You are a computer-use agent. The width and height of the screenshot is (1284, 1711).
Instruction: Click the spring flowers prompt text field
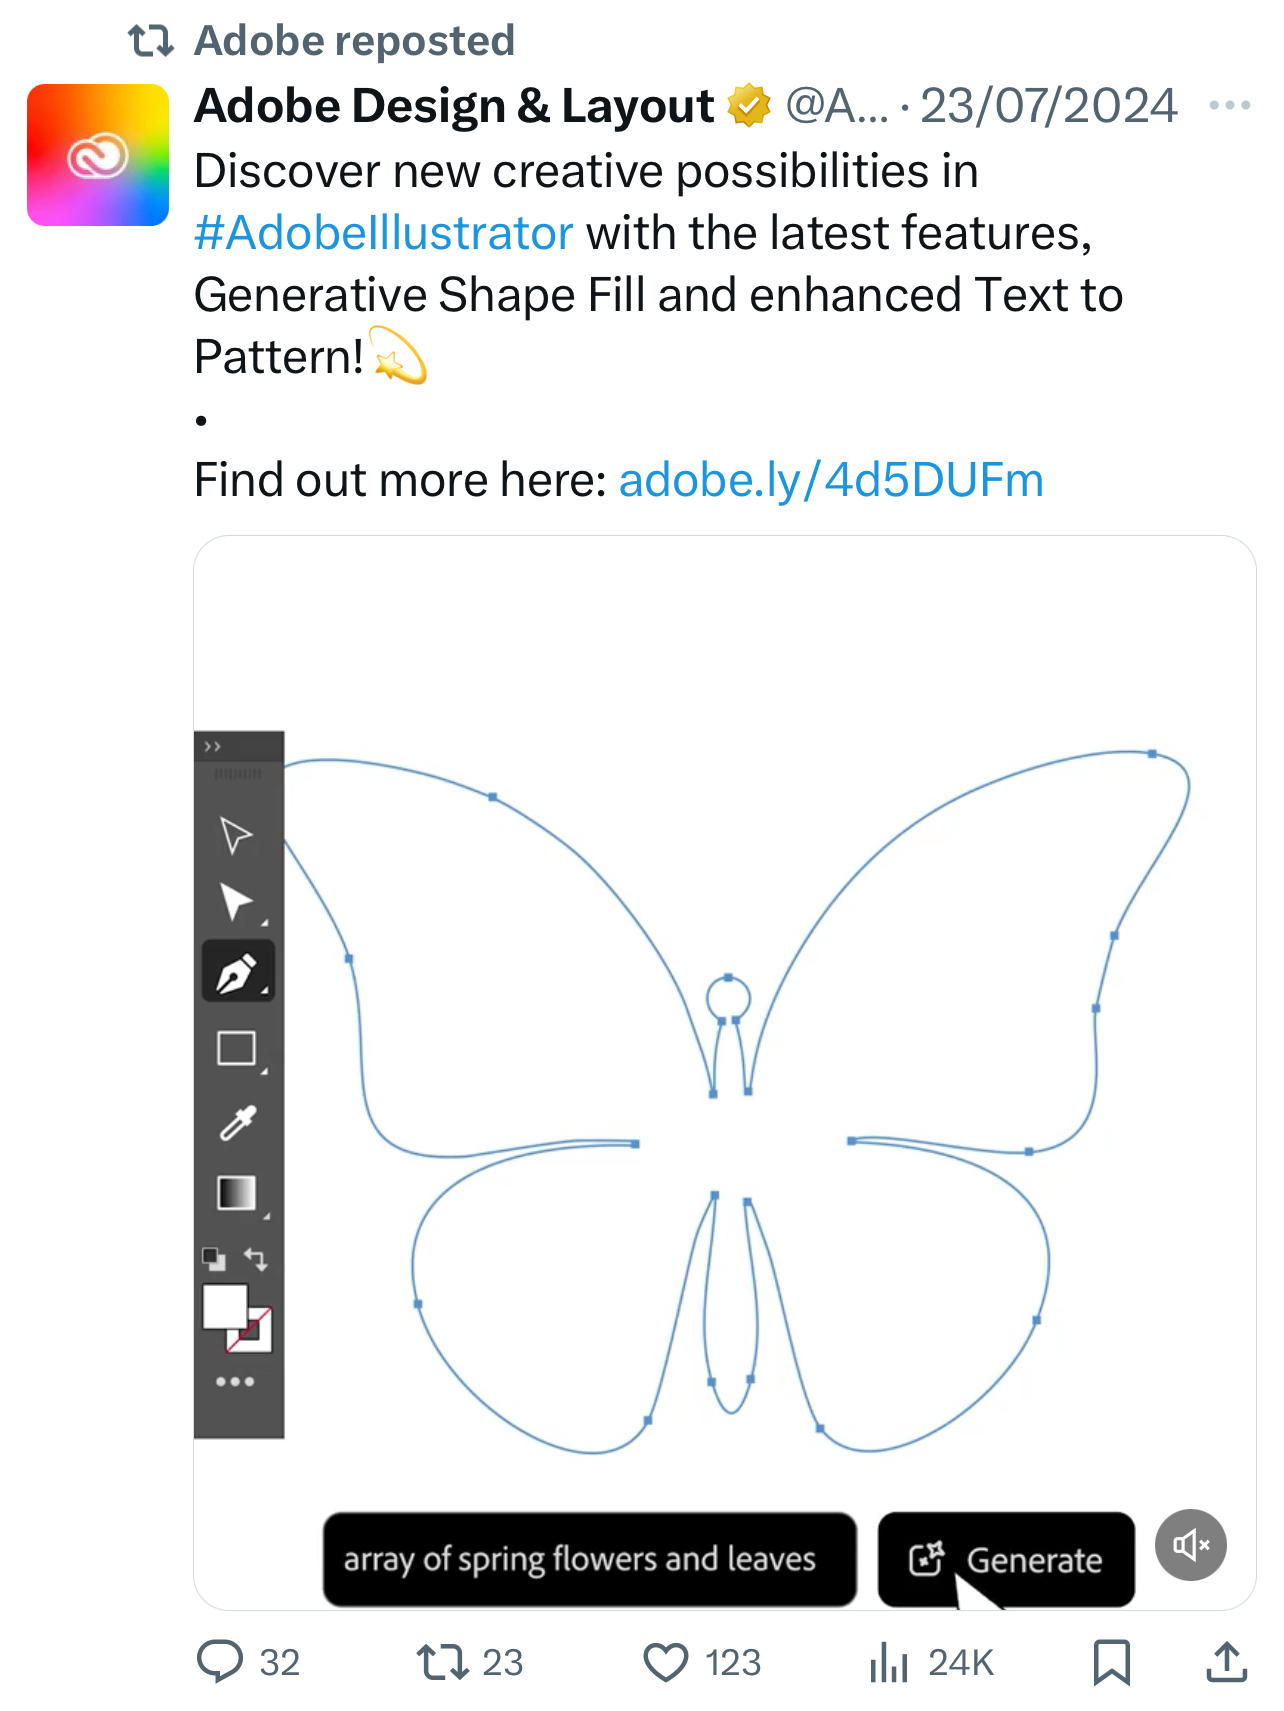[589, 1560]
